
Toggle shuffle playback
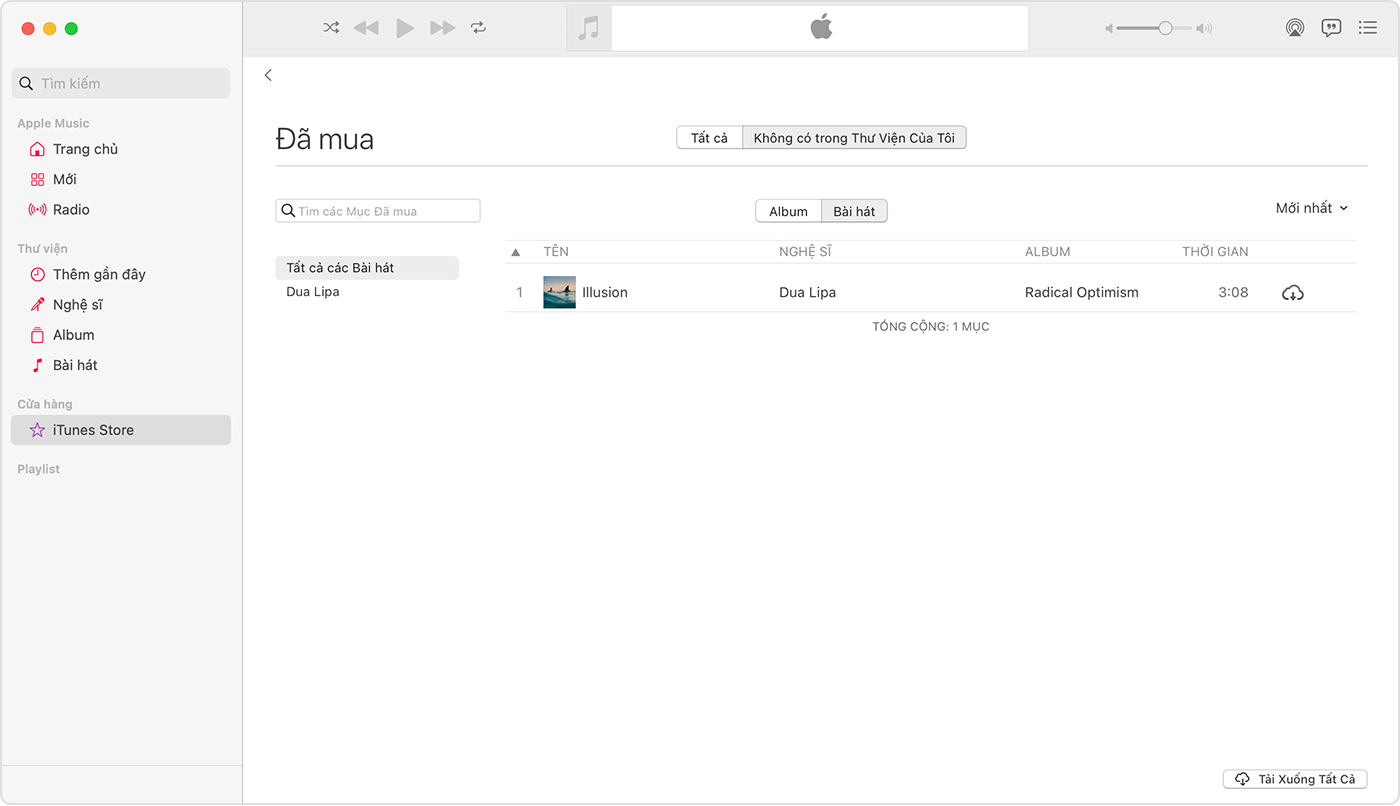pyautogui.click(x=331, y=28)
